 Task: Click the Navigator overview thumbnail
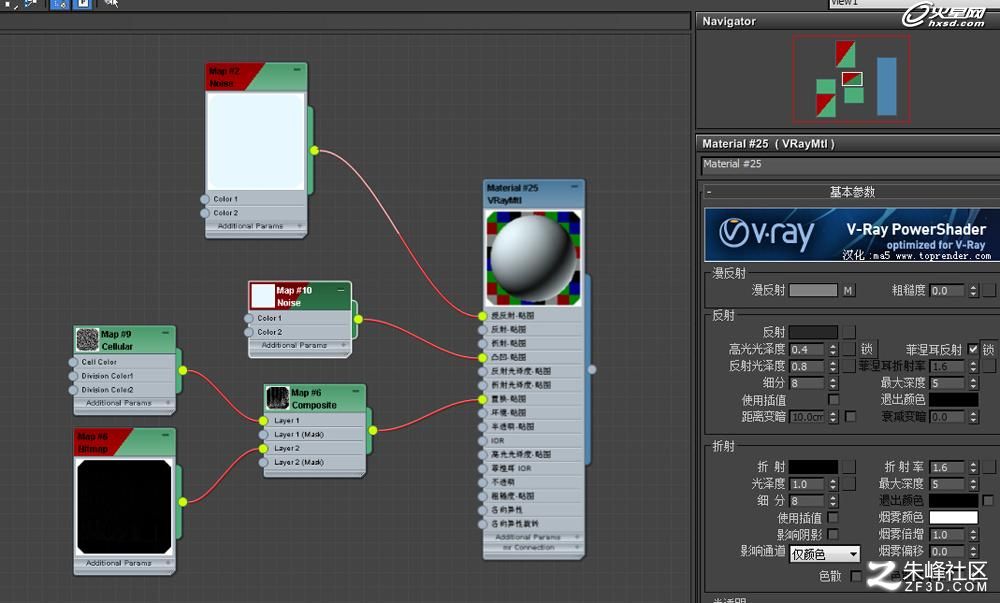(851, 79)
